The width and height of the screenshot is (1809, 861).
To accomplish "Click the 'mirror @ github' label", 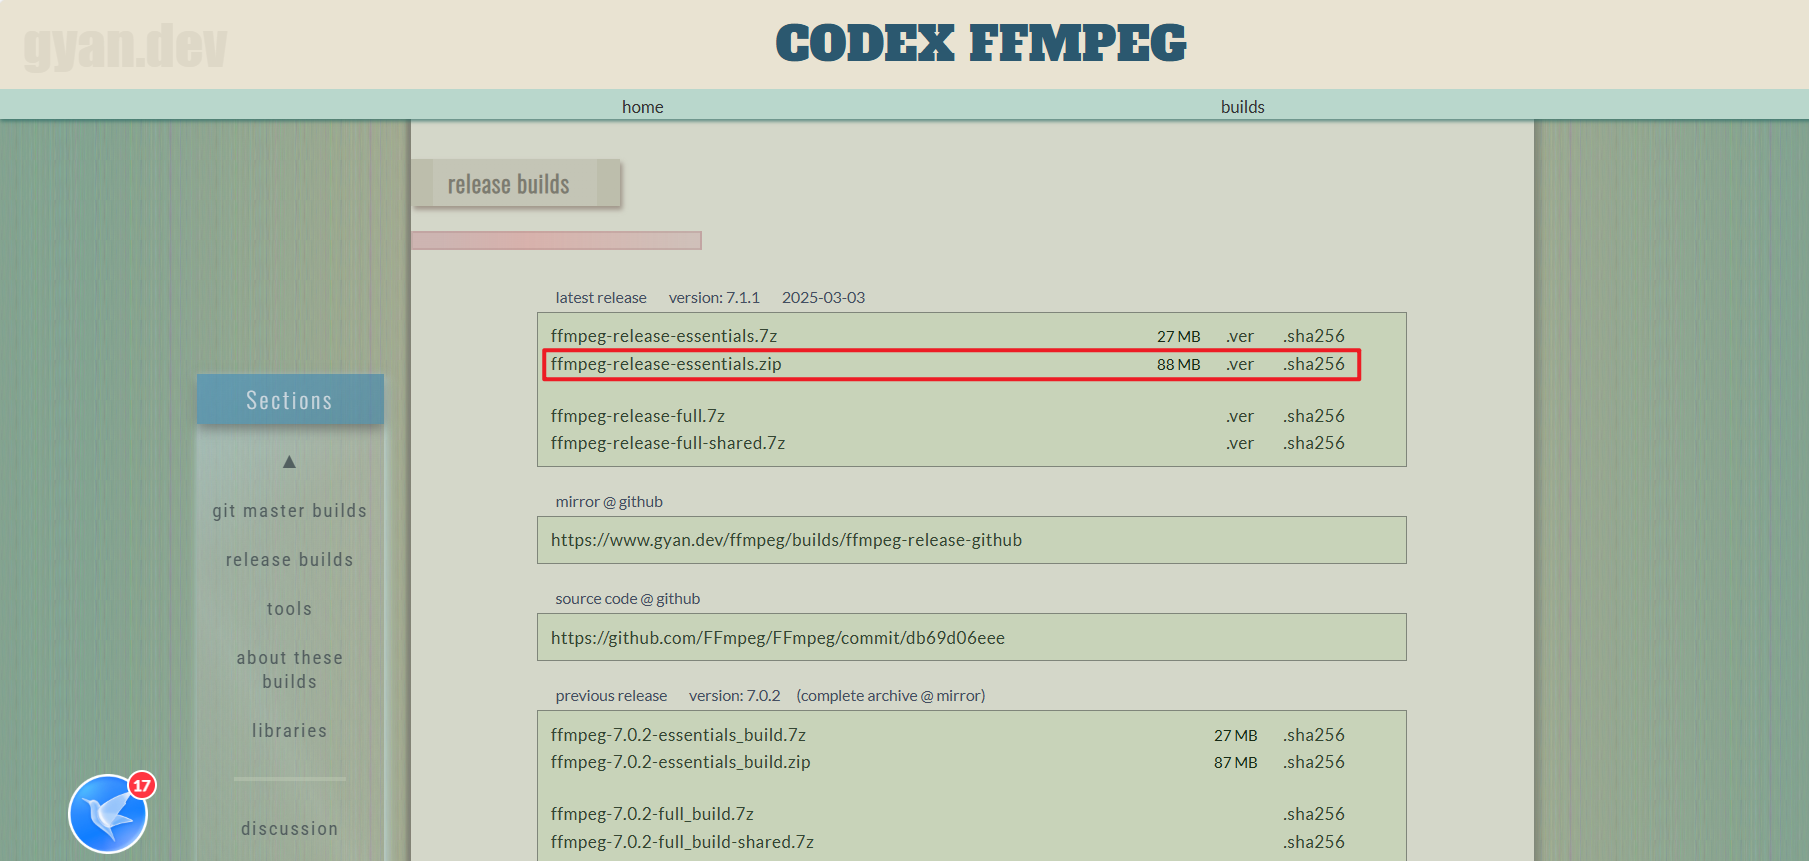I will 609,502.
